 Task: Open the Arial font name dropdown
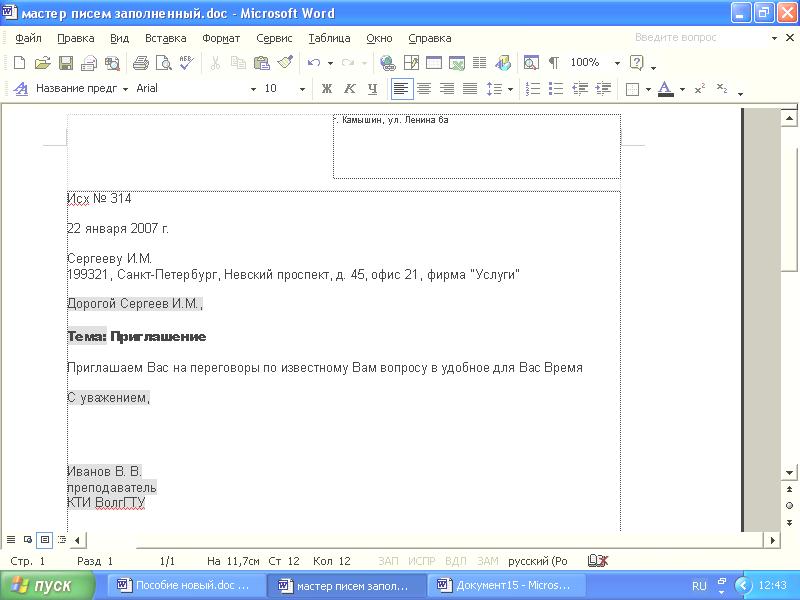click(253, 89)
